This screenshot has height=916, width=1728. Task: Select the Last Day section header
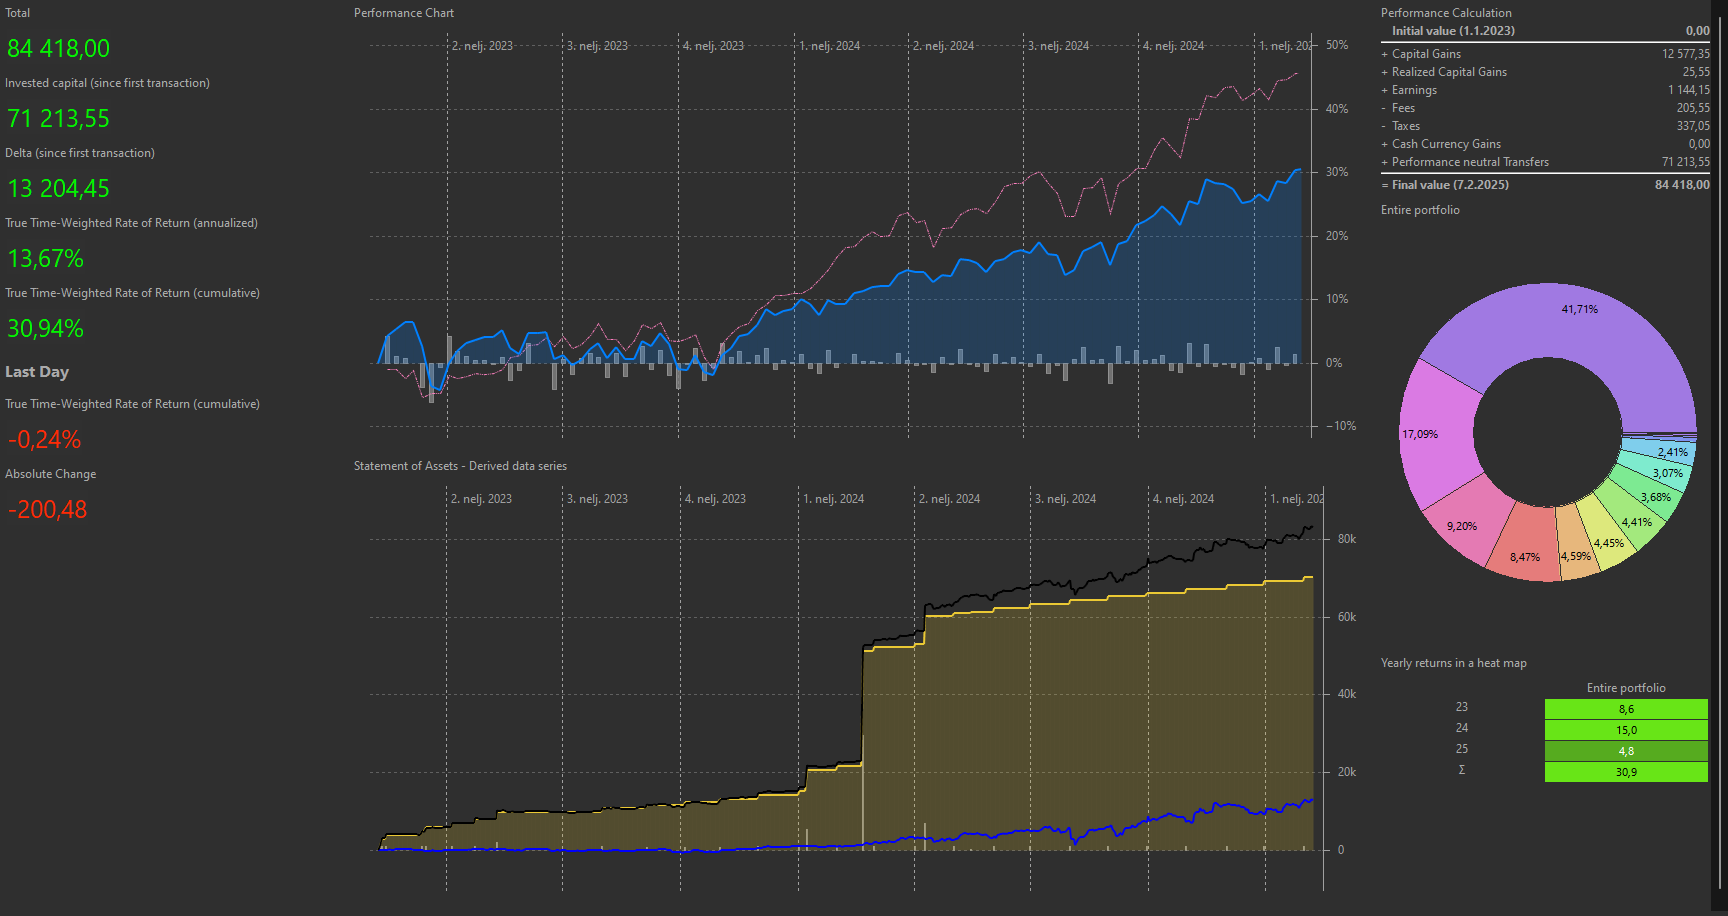click(x=37, y=371)
